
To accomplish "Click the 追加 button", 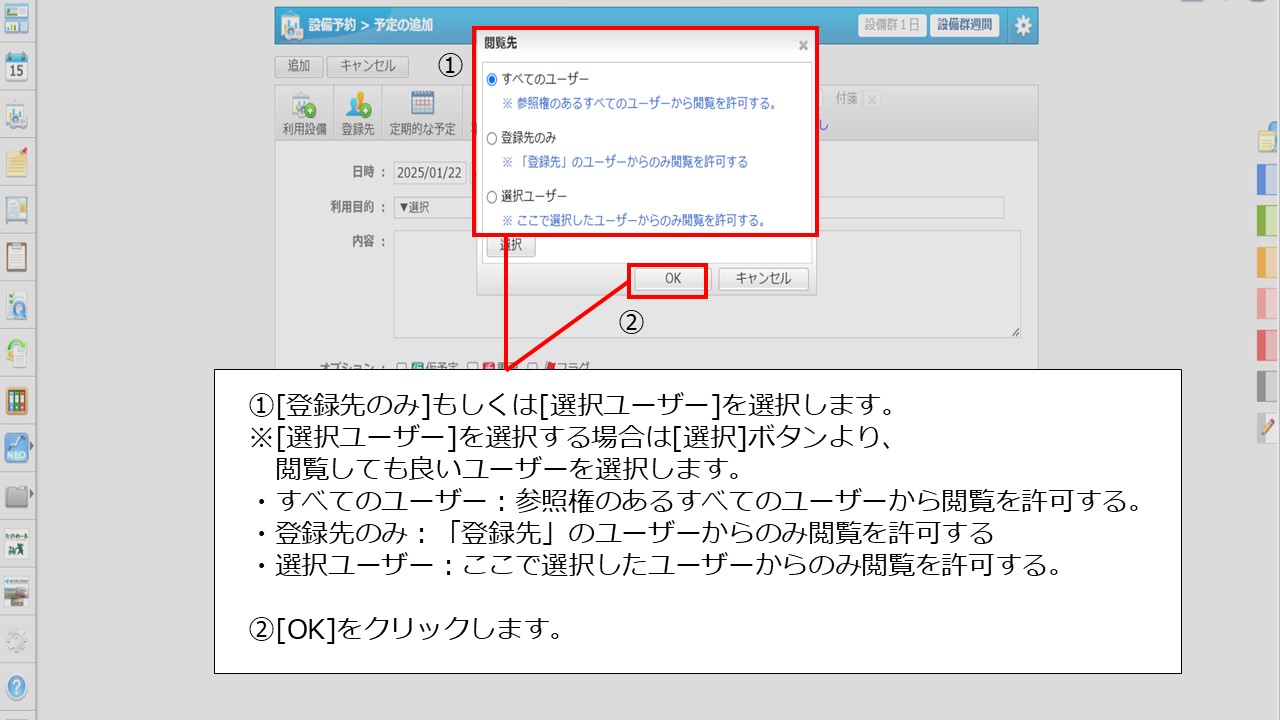I will tap(298, 66).
